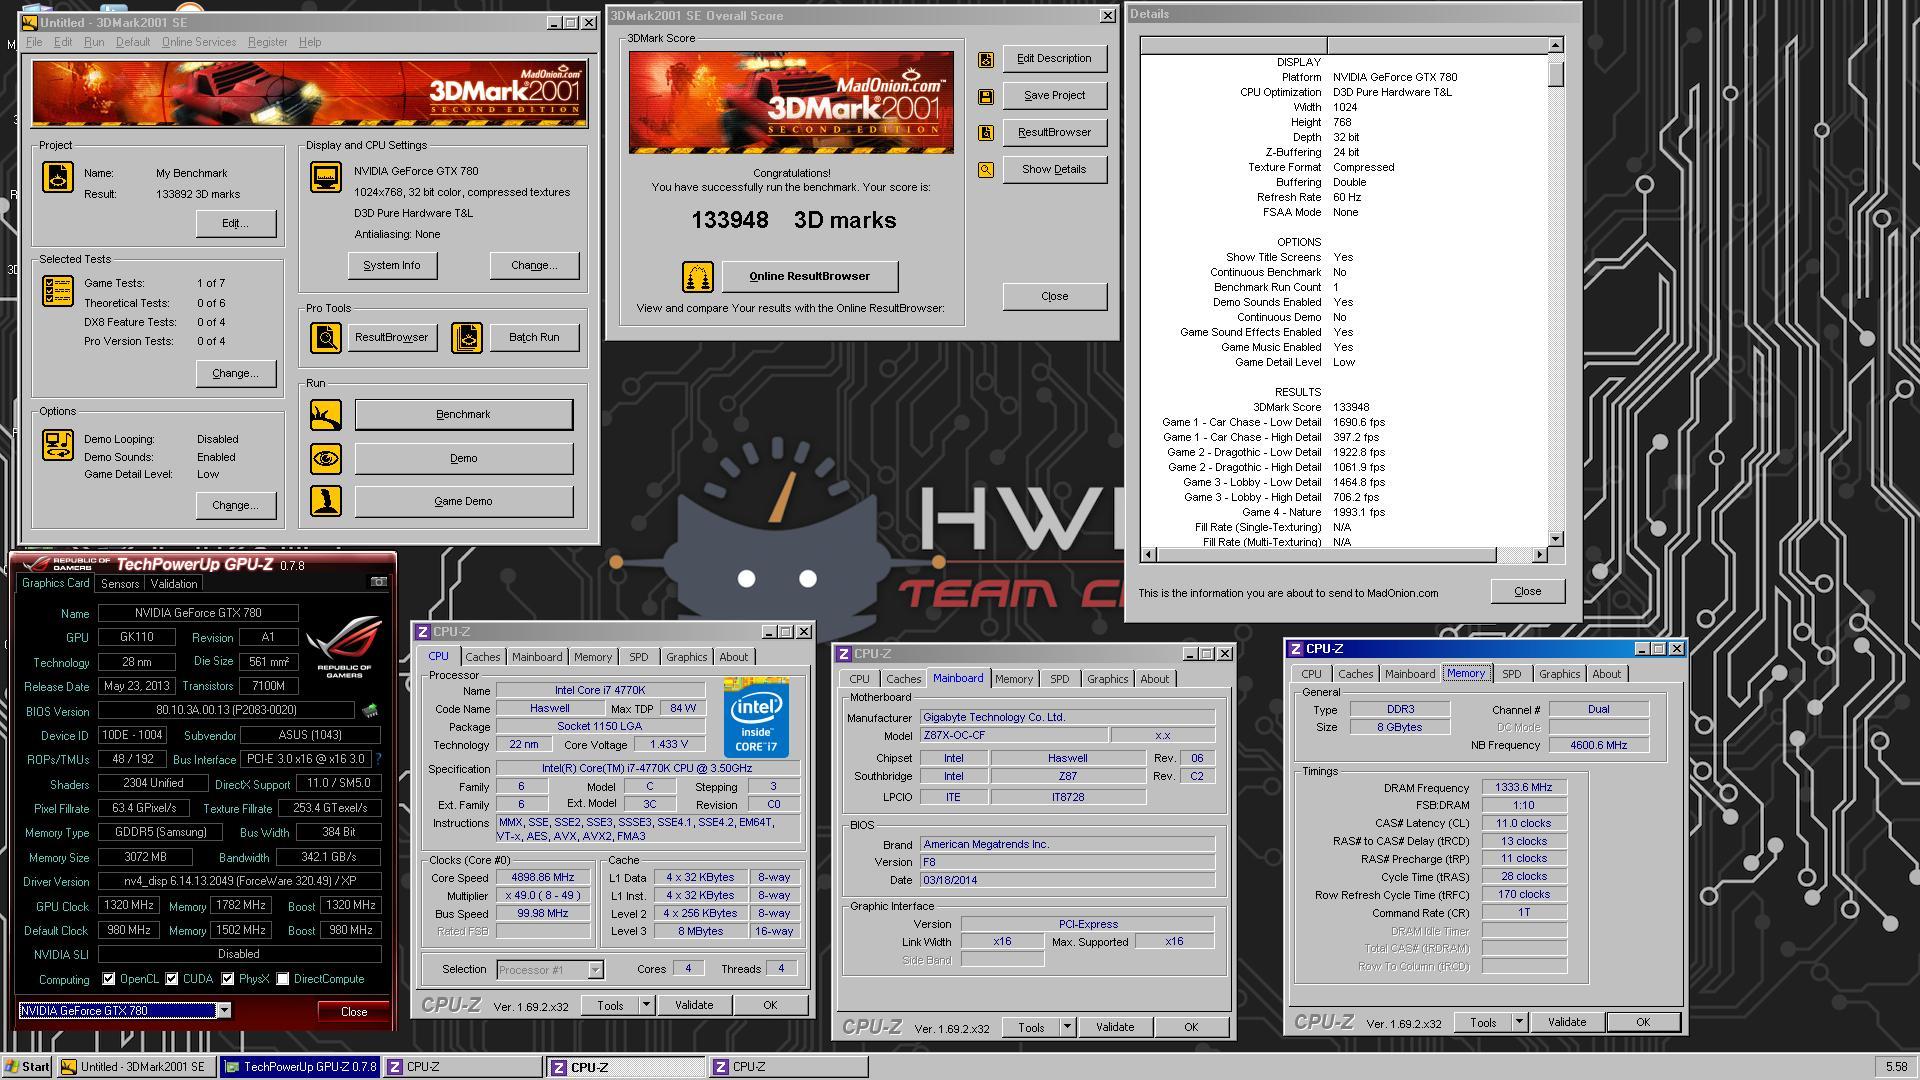Expand the Tools dropdown arrow in Mainboard CPU-Z window
Viewport: 1920px width, 1080px height.
(1067, 1027)
